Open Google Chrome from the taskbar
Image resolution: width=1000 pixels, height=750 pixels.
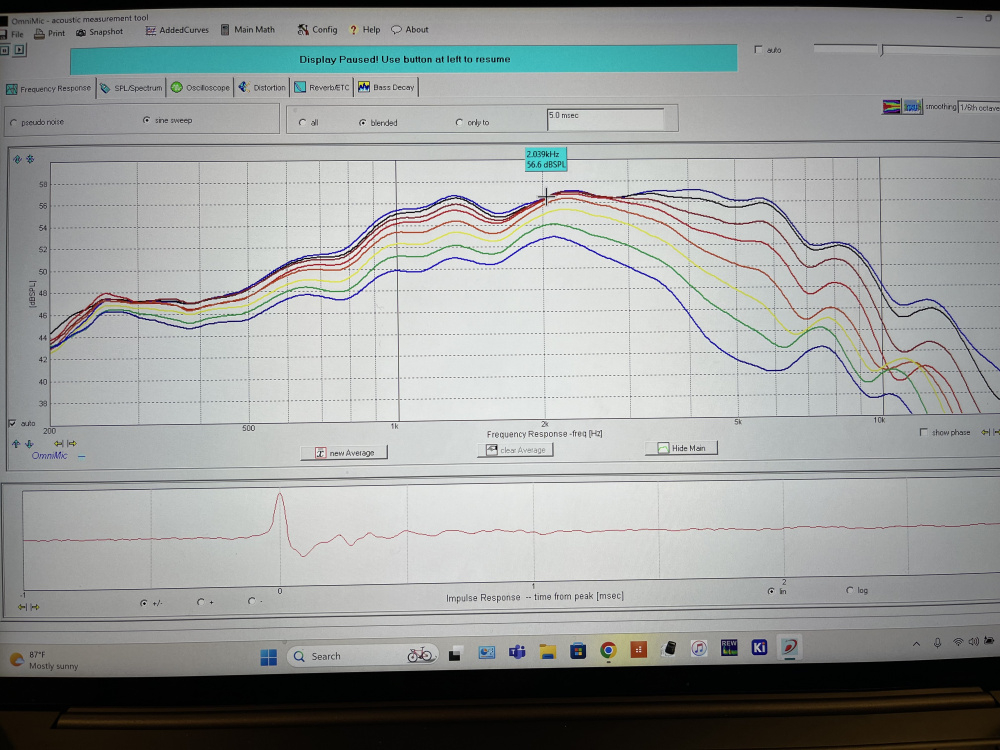[608, 651]
